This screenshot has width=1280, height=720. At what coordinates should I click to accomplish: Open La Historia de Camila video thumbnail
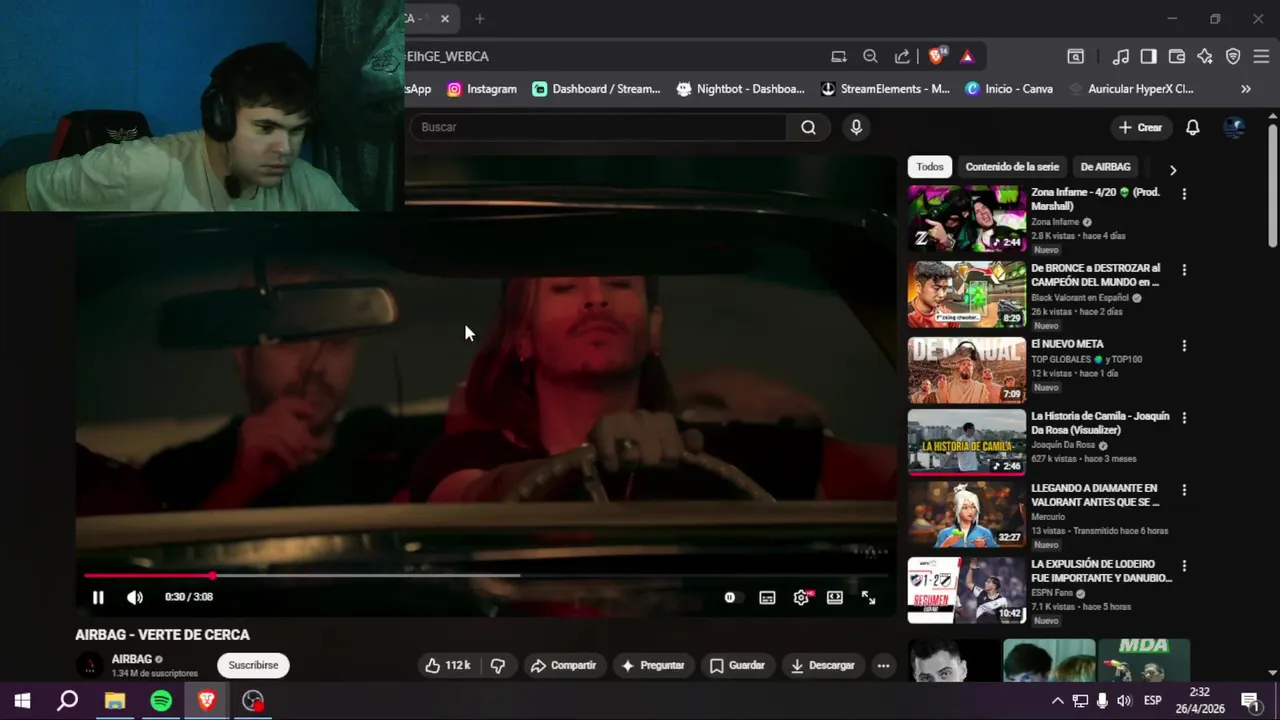[966, 442]
